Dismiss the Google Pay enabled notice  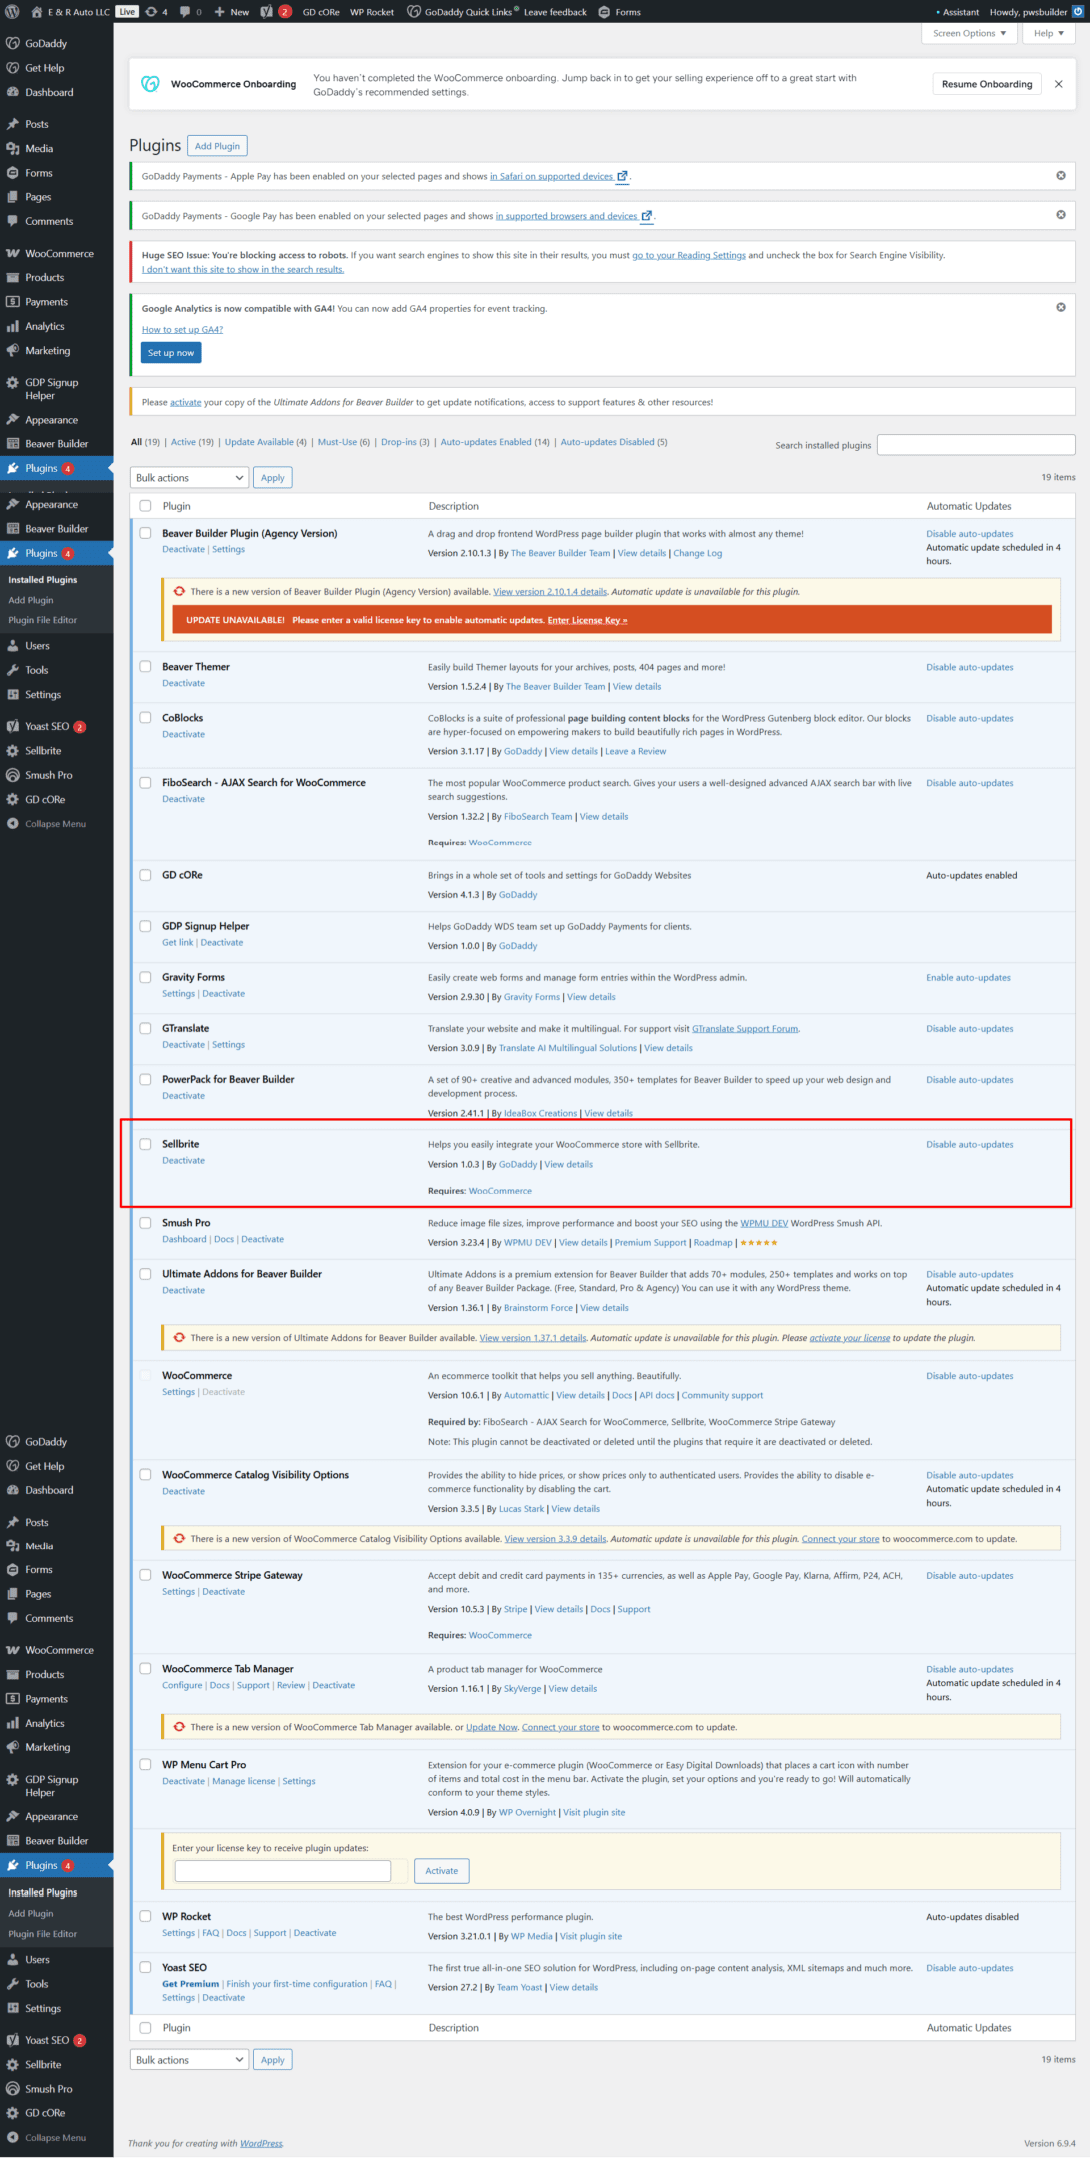click(x=1061, y=215)
